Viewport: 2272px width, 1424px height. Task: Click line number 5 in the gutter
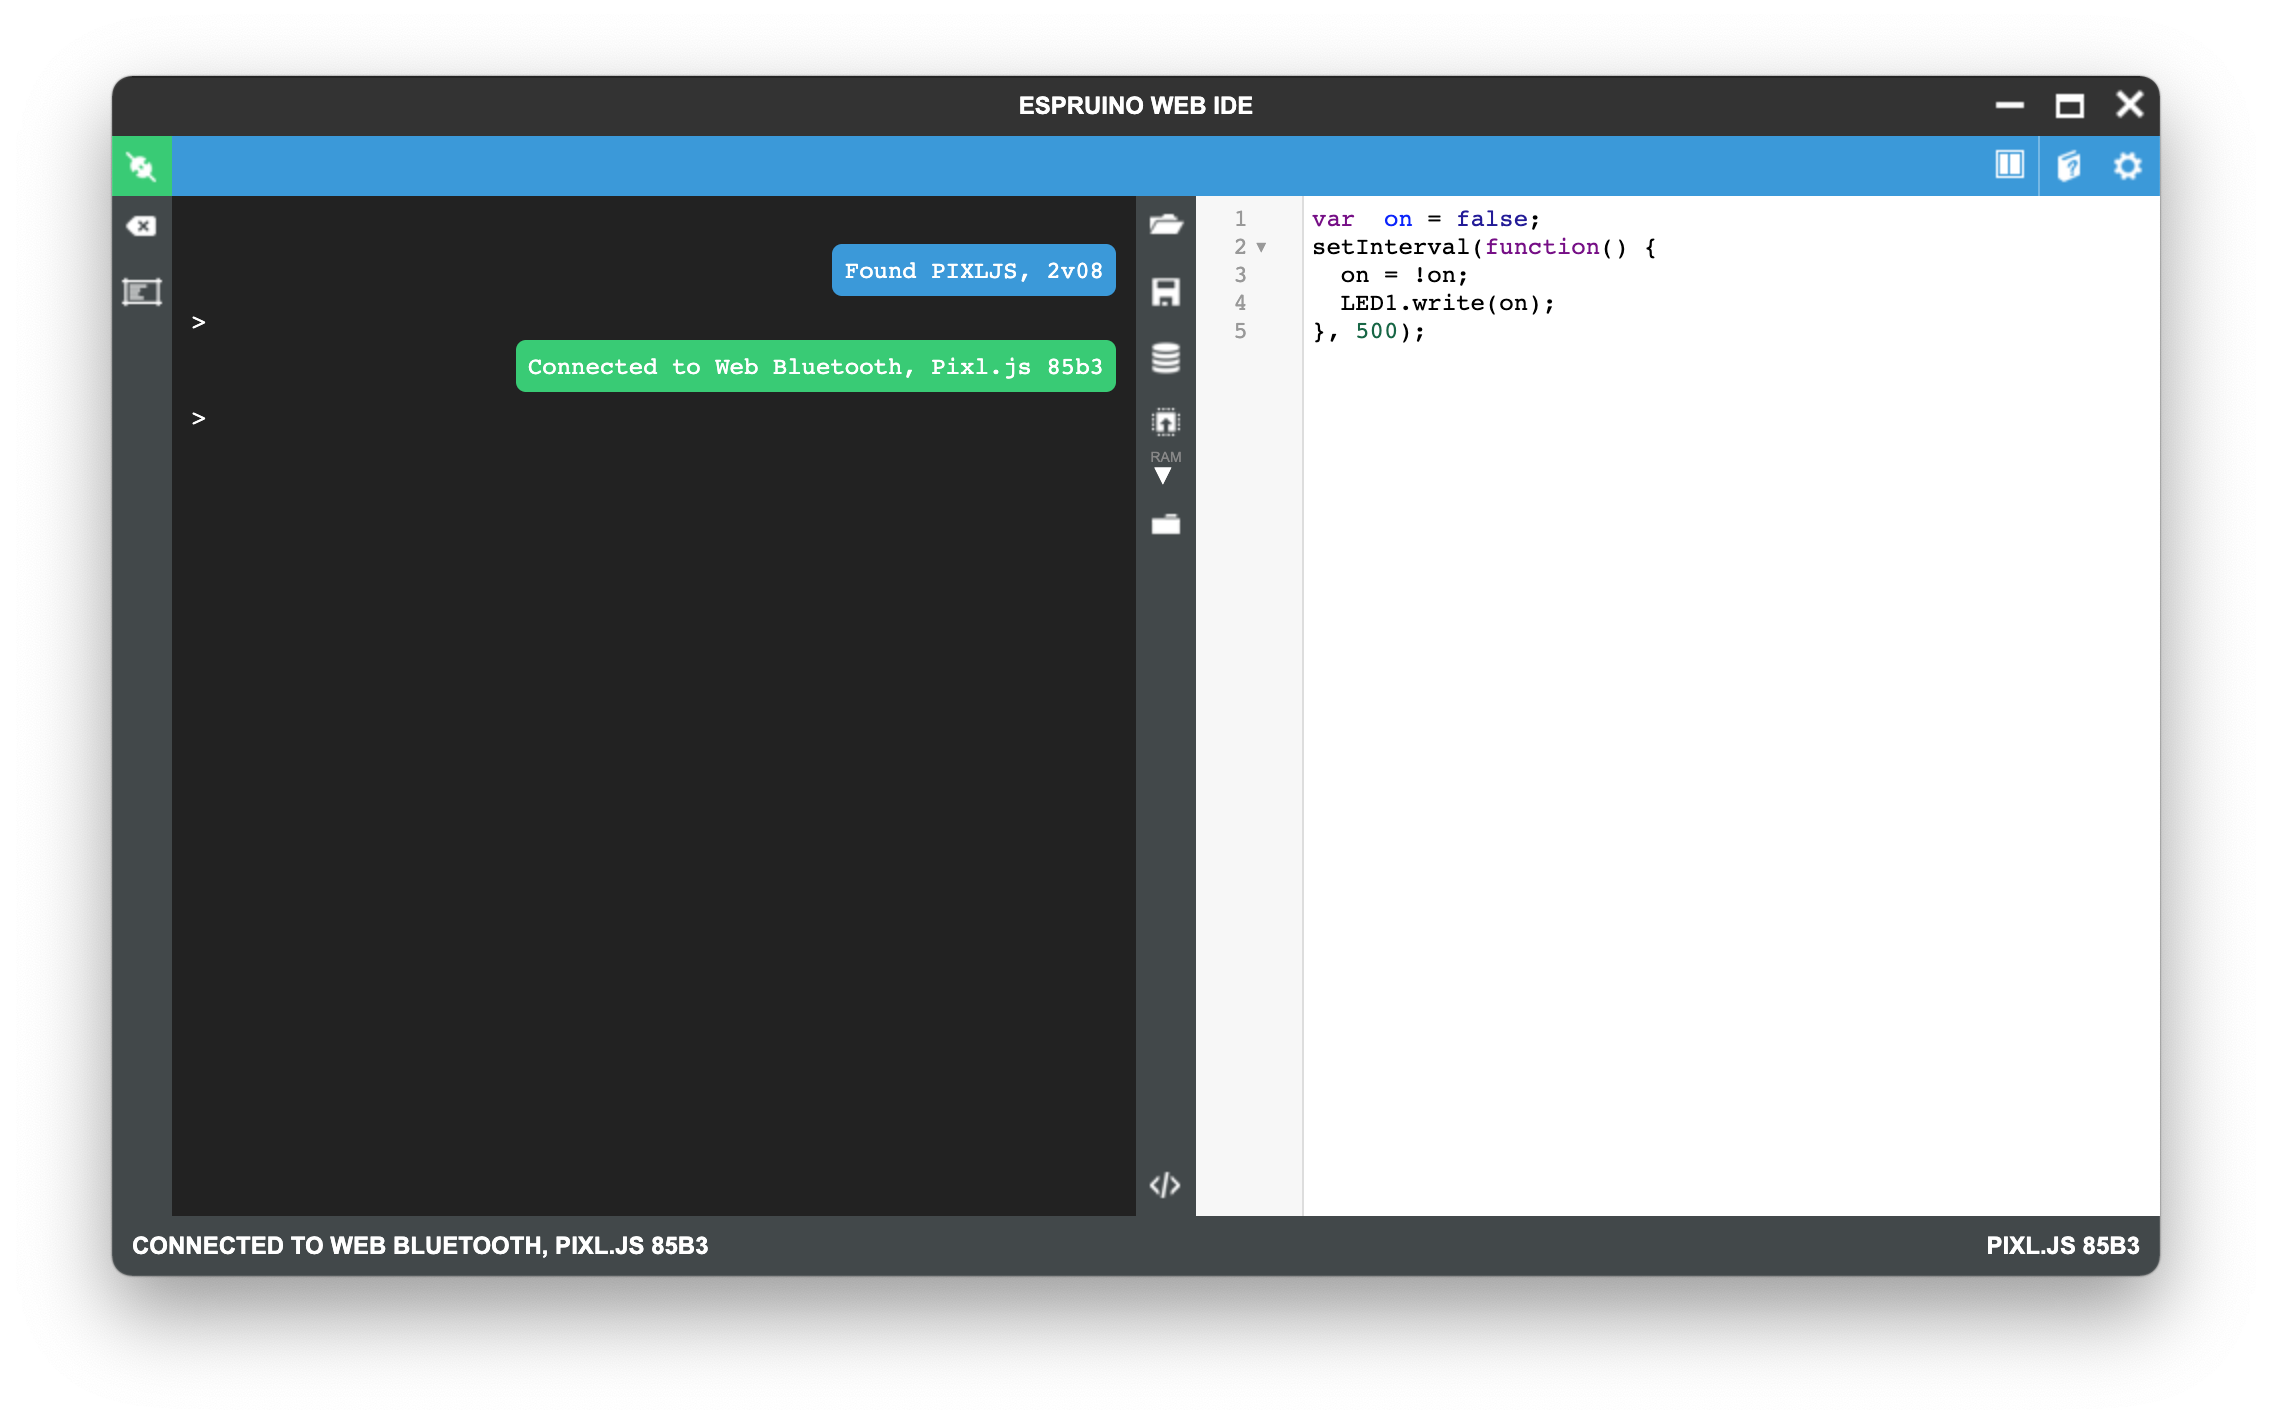click(x=1240, y=331)
